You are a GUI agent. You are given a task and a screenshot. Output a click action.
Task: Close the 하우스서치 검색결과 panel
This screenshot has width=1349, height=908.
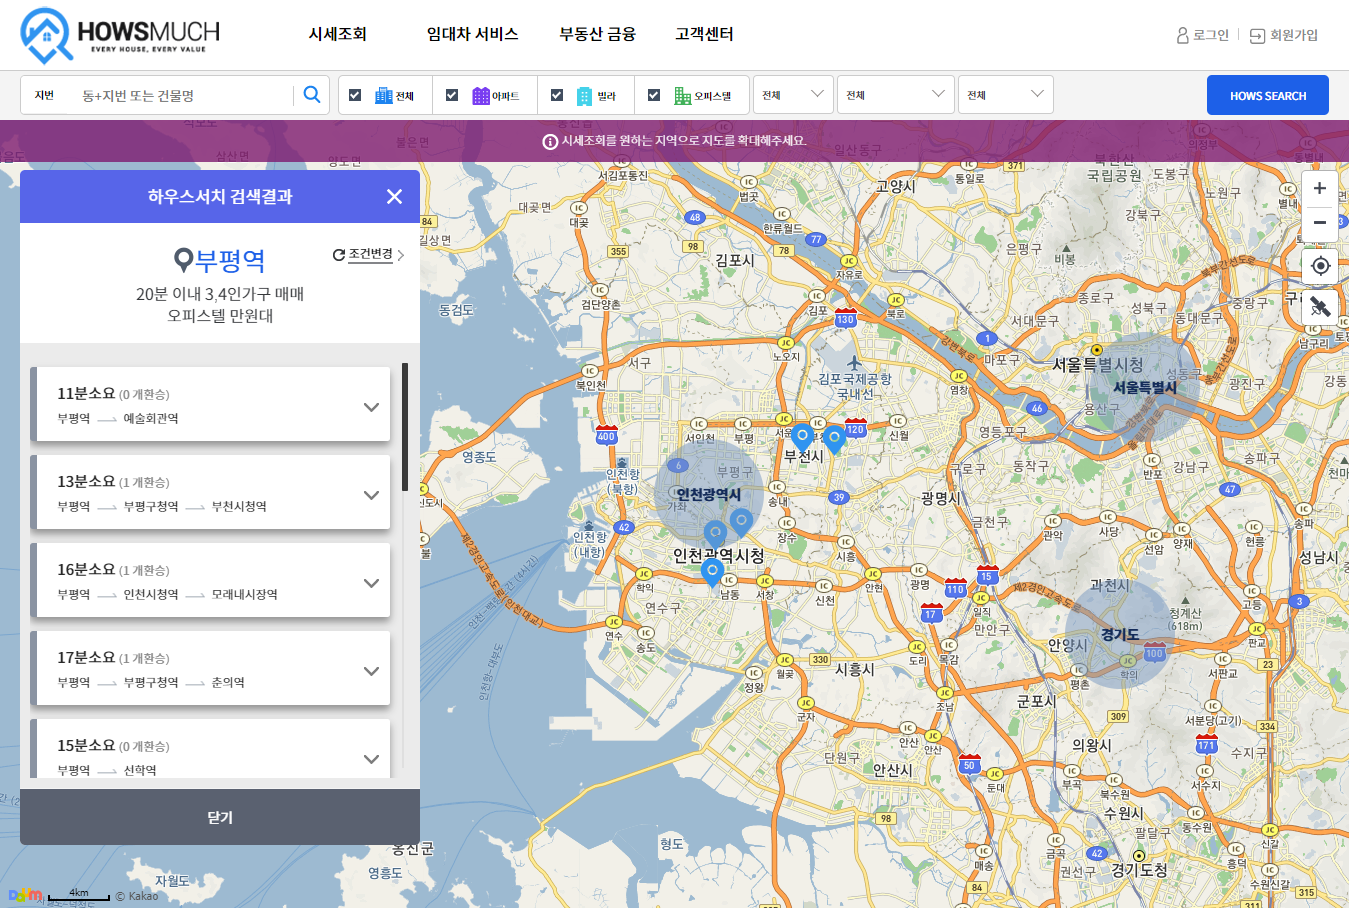pos(394,197)
